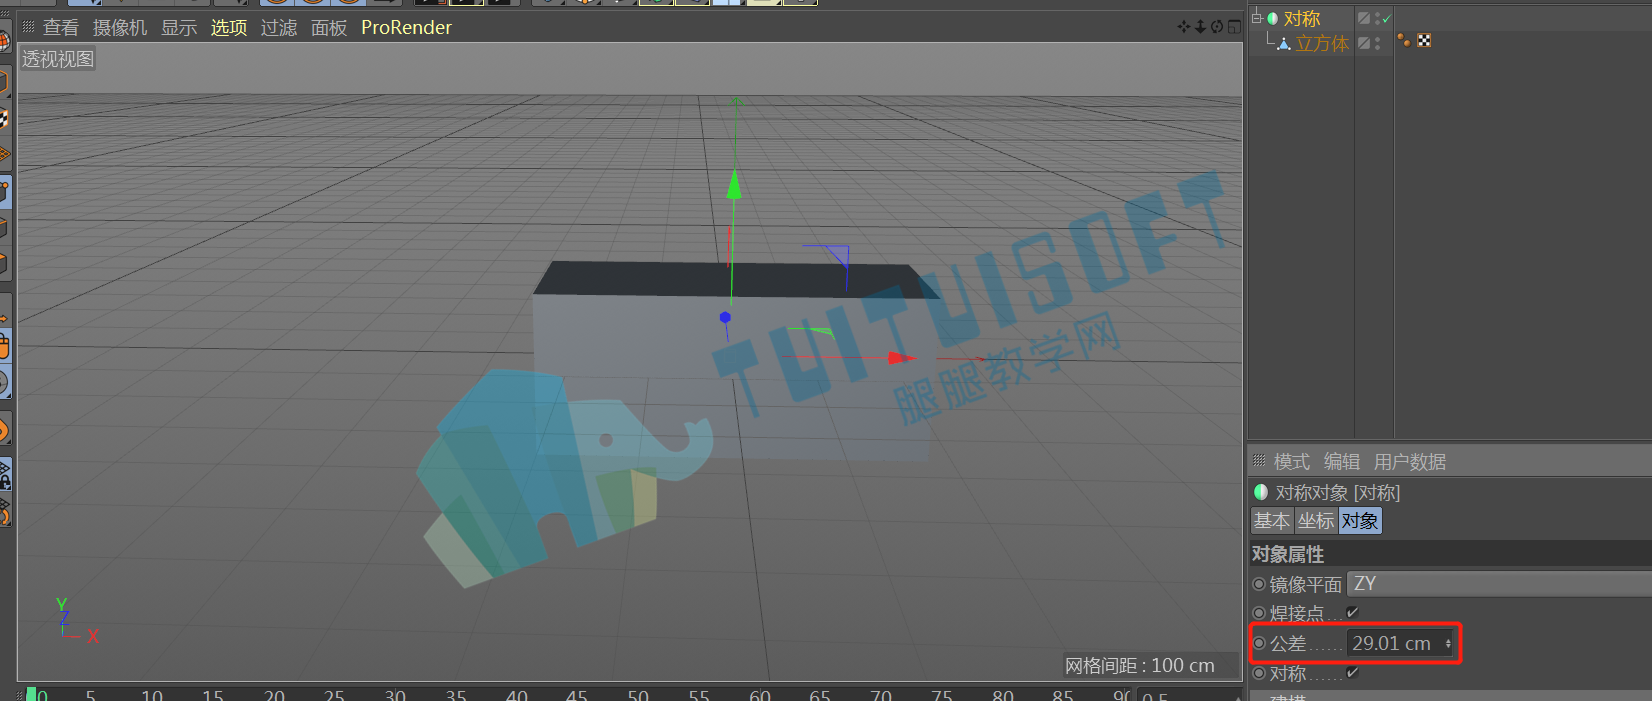Click the animation dot beside 公差
This screenshot has height=701, width=1652.
tap(1259, 643)
